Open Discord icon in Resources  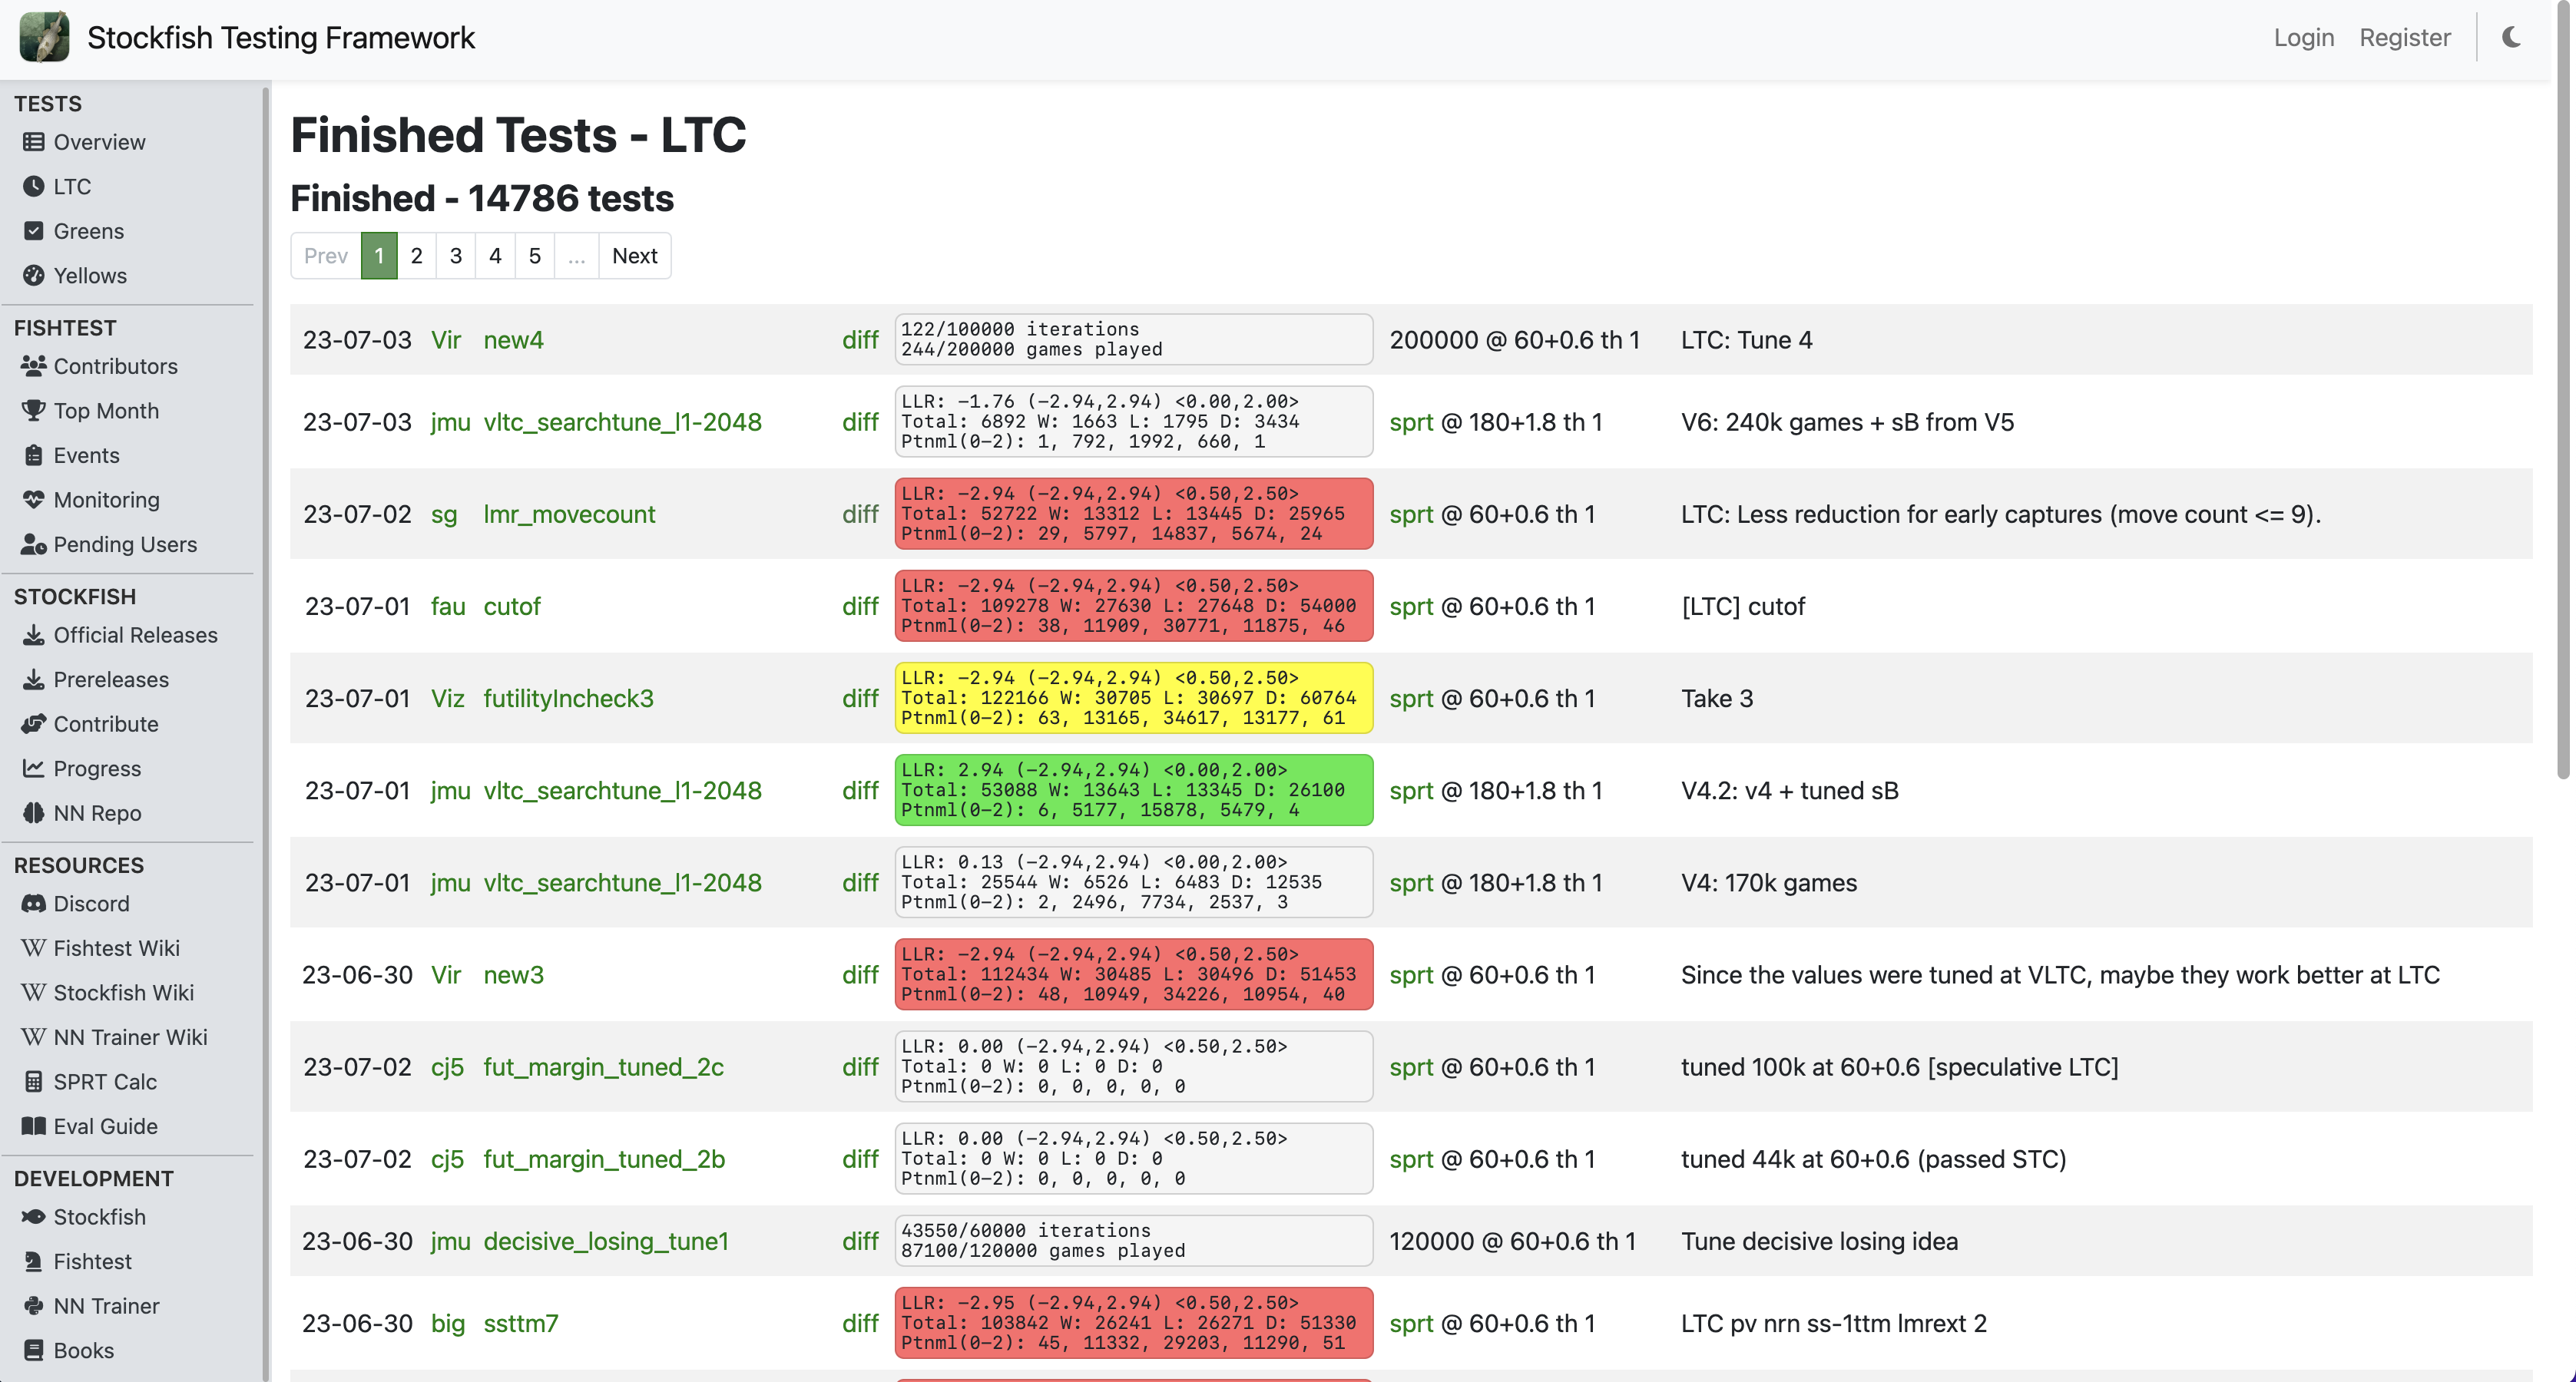(33, 903)
